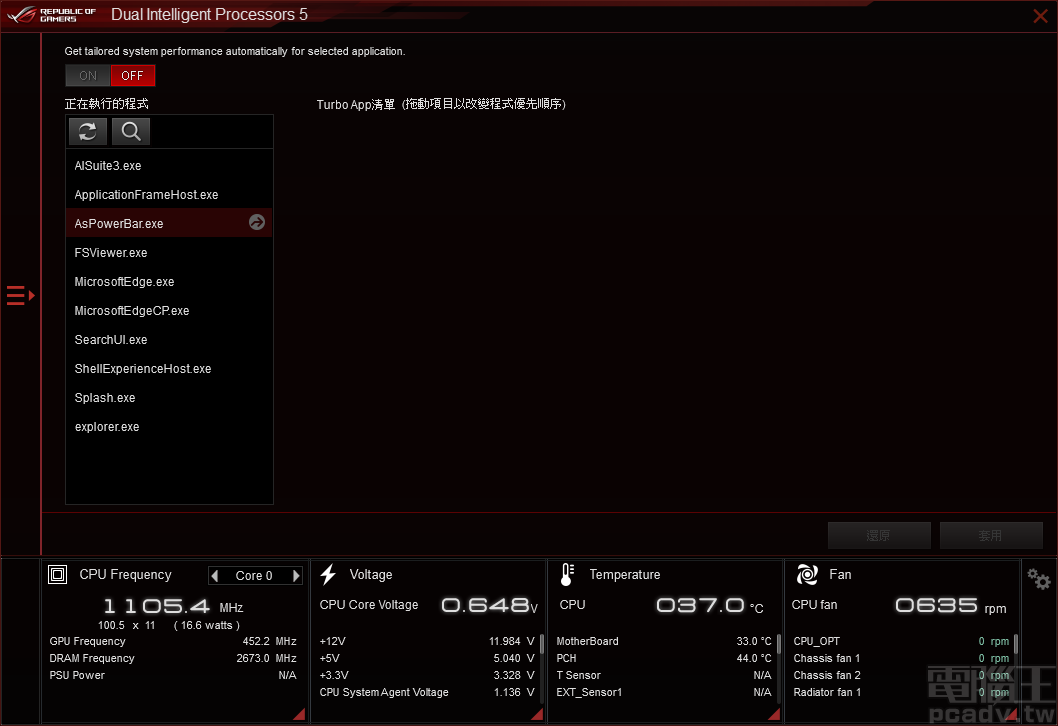
Task: Select FSViewer.exe in the list
Action: pos(169,252)
